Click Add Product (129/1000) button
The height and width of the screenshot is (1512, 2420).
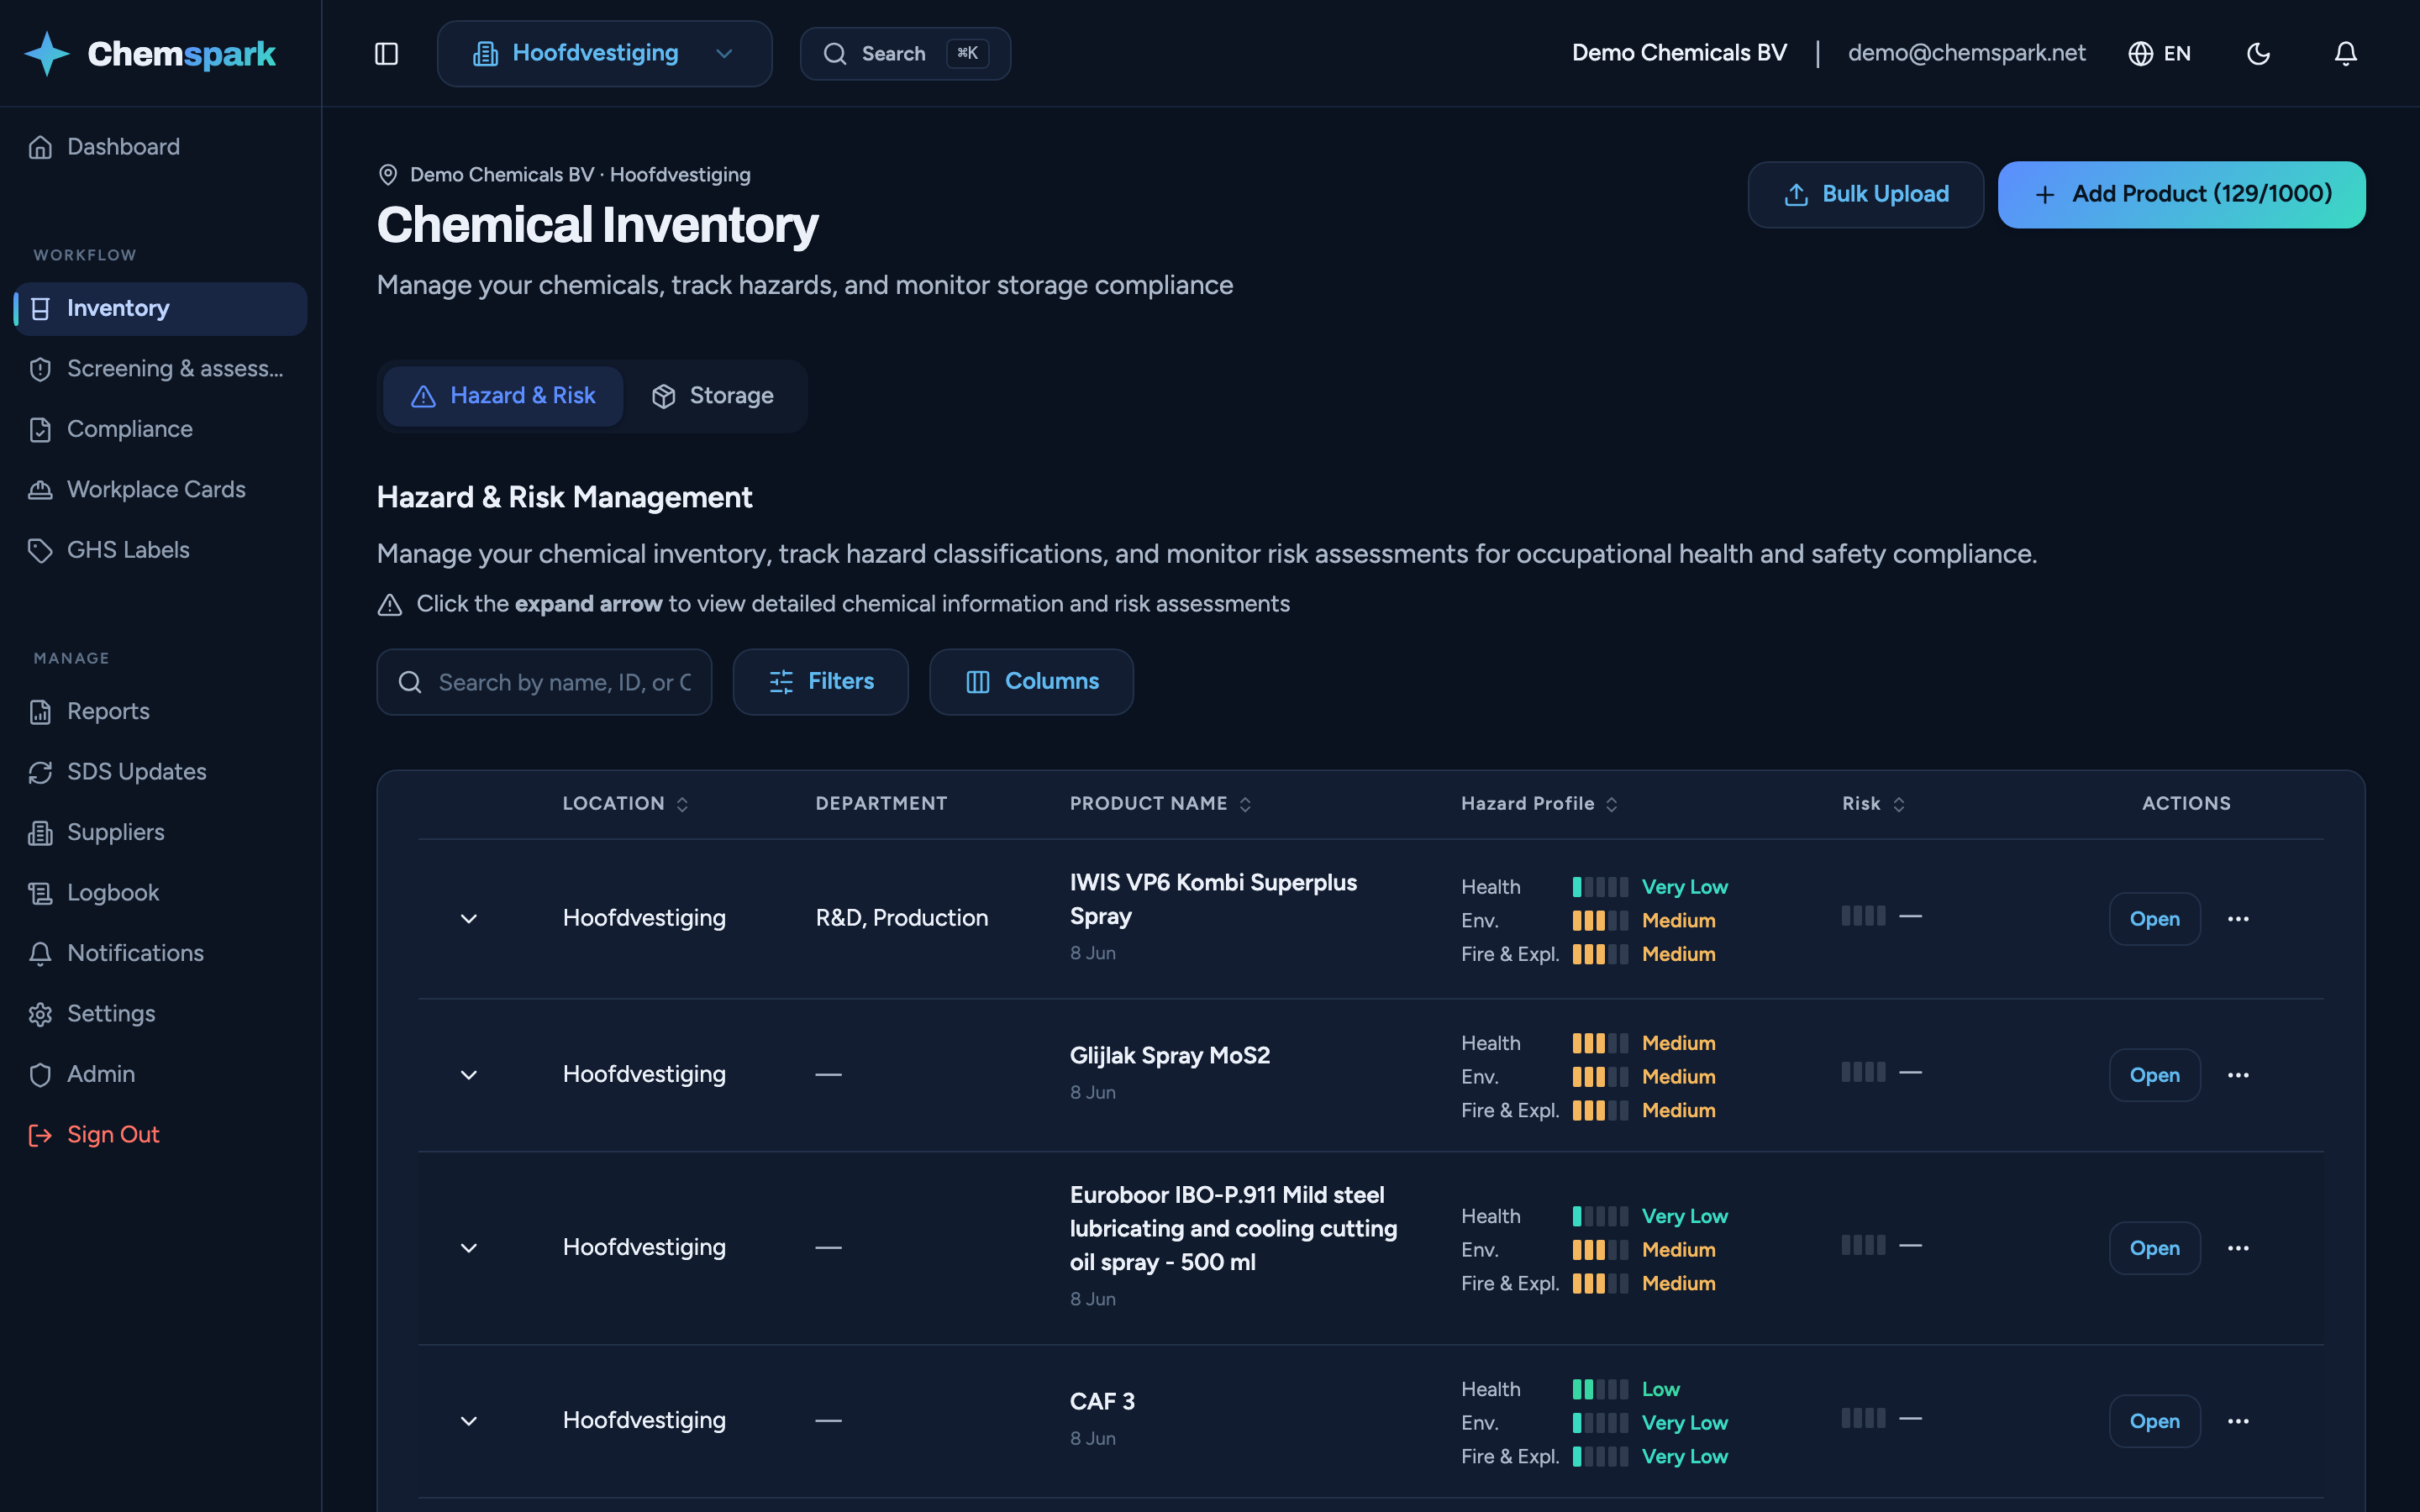(x=2181, y=194)
